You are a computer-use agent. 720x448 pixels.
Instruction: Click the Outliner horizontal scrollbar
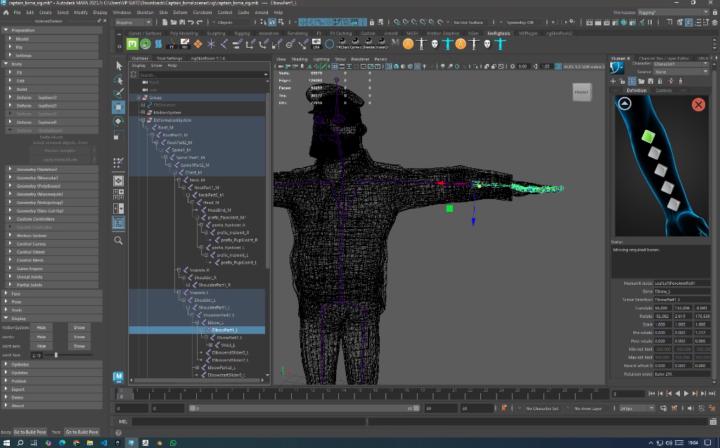click(x=198, y=380)
